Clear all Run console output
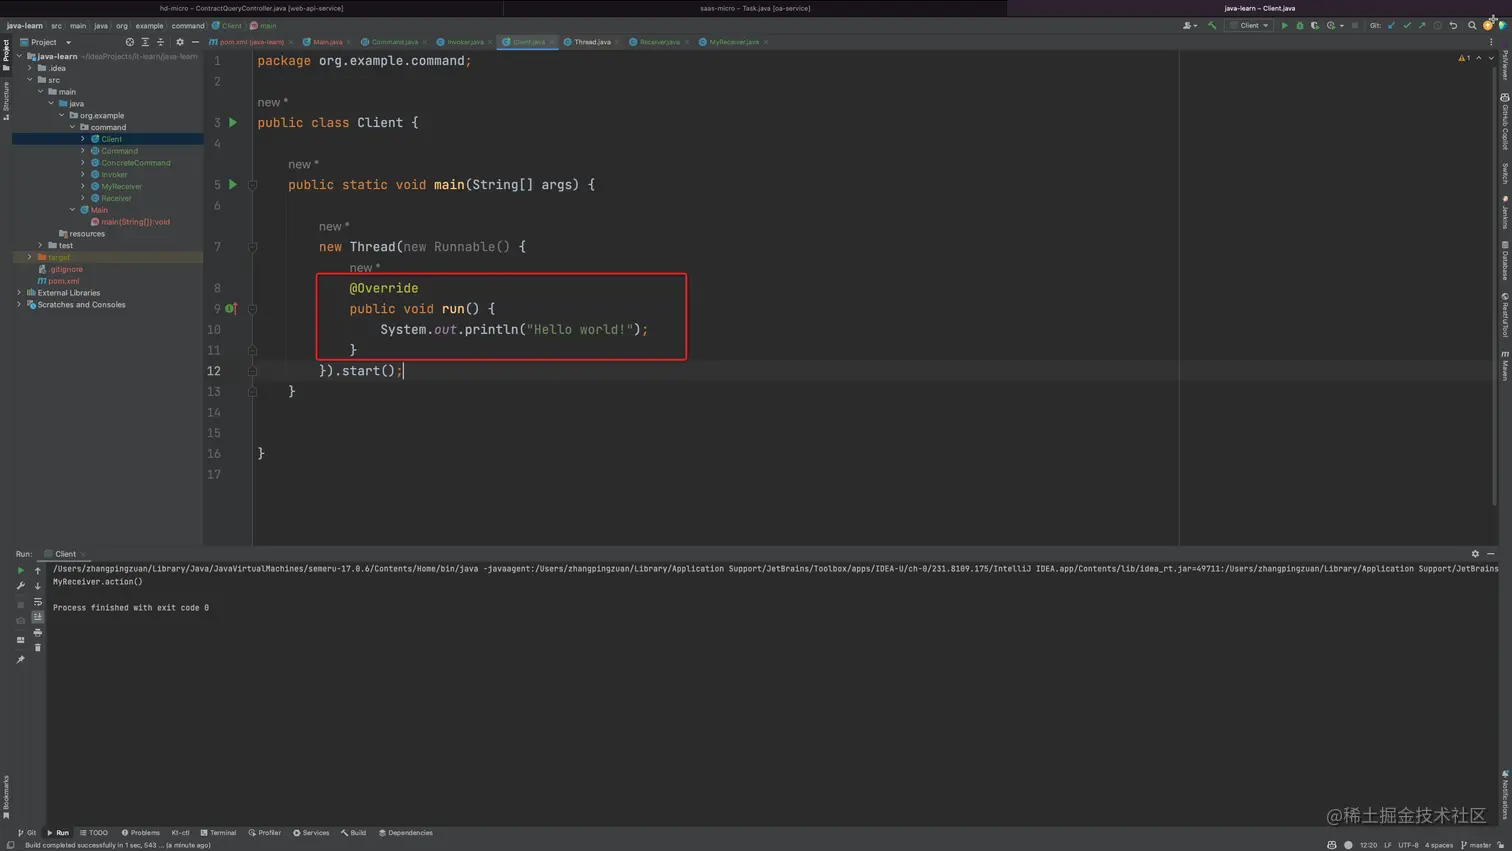This screenshot has width=1512, height=851. (x=38, y=648)
